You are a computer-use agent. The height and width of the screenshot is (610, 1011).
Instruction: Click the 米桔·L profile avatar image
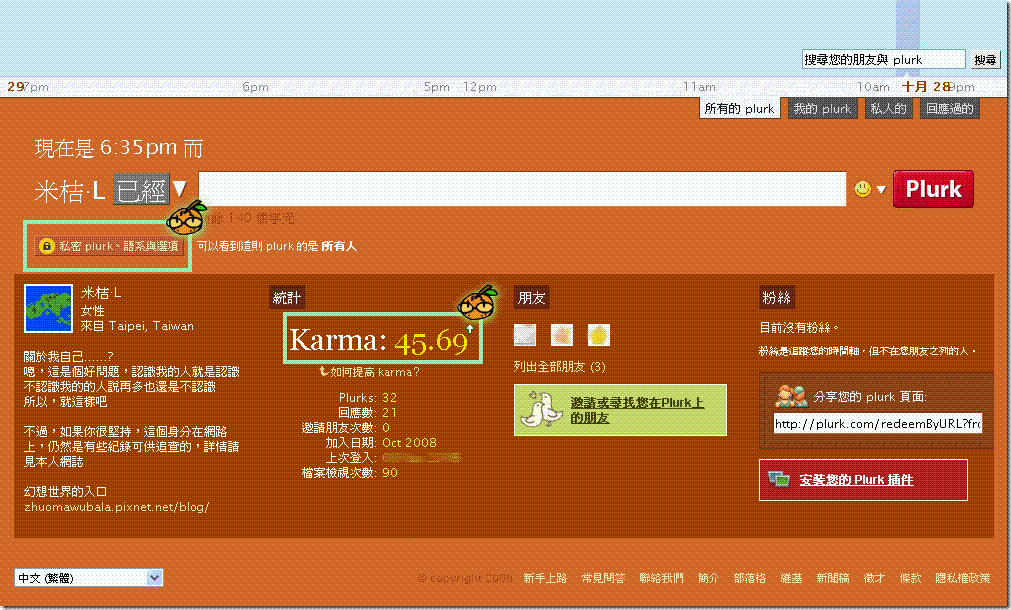48,308
